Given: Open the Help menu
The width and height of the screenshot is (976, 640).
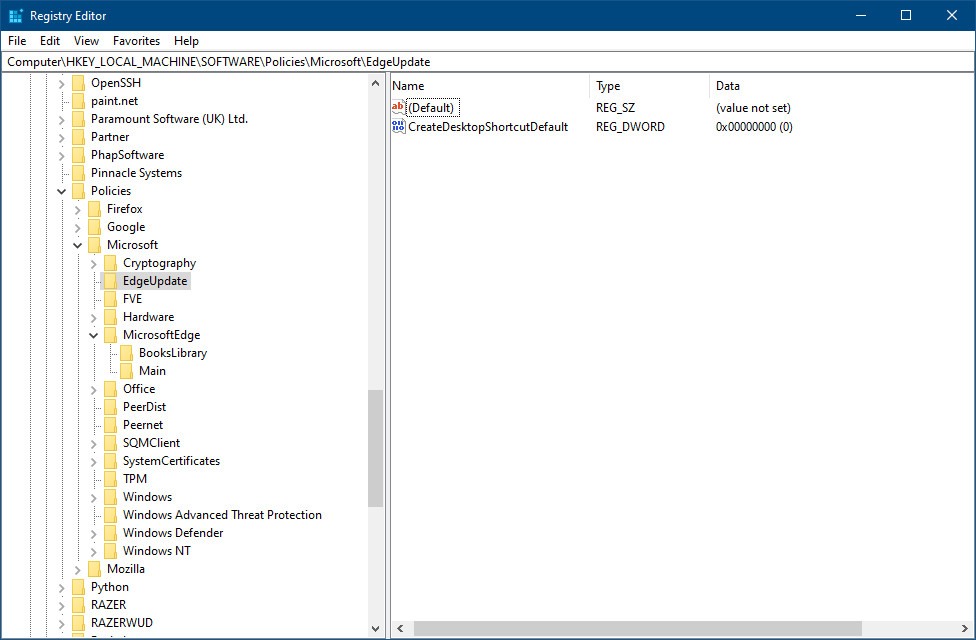Looking at the screenshot, I should (186, 41).
